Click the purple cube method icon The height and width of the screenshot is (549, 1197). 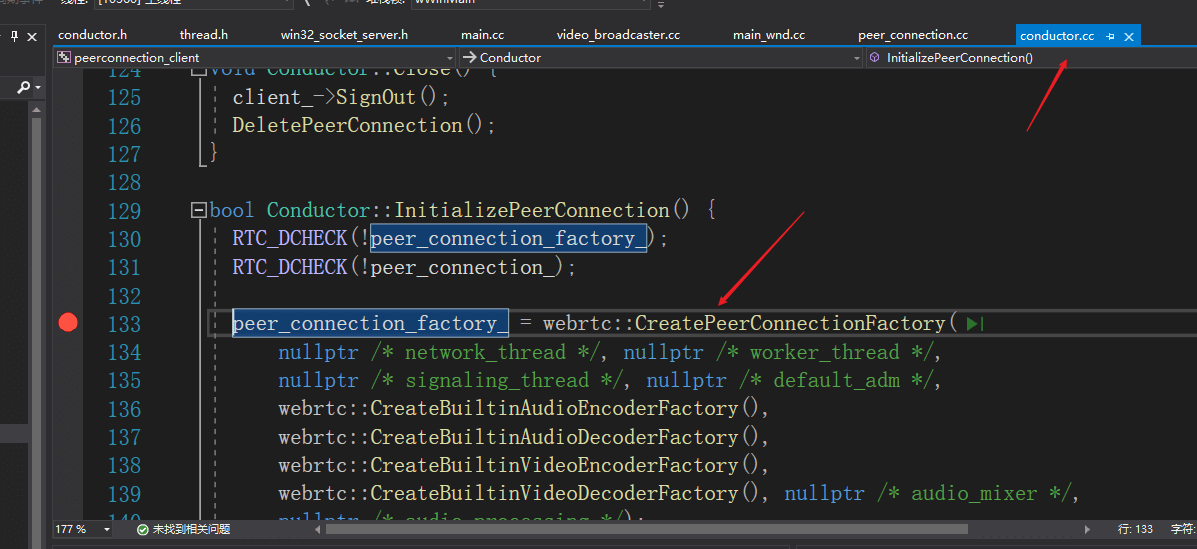[x=875, y=57]
